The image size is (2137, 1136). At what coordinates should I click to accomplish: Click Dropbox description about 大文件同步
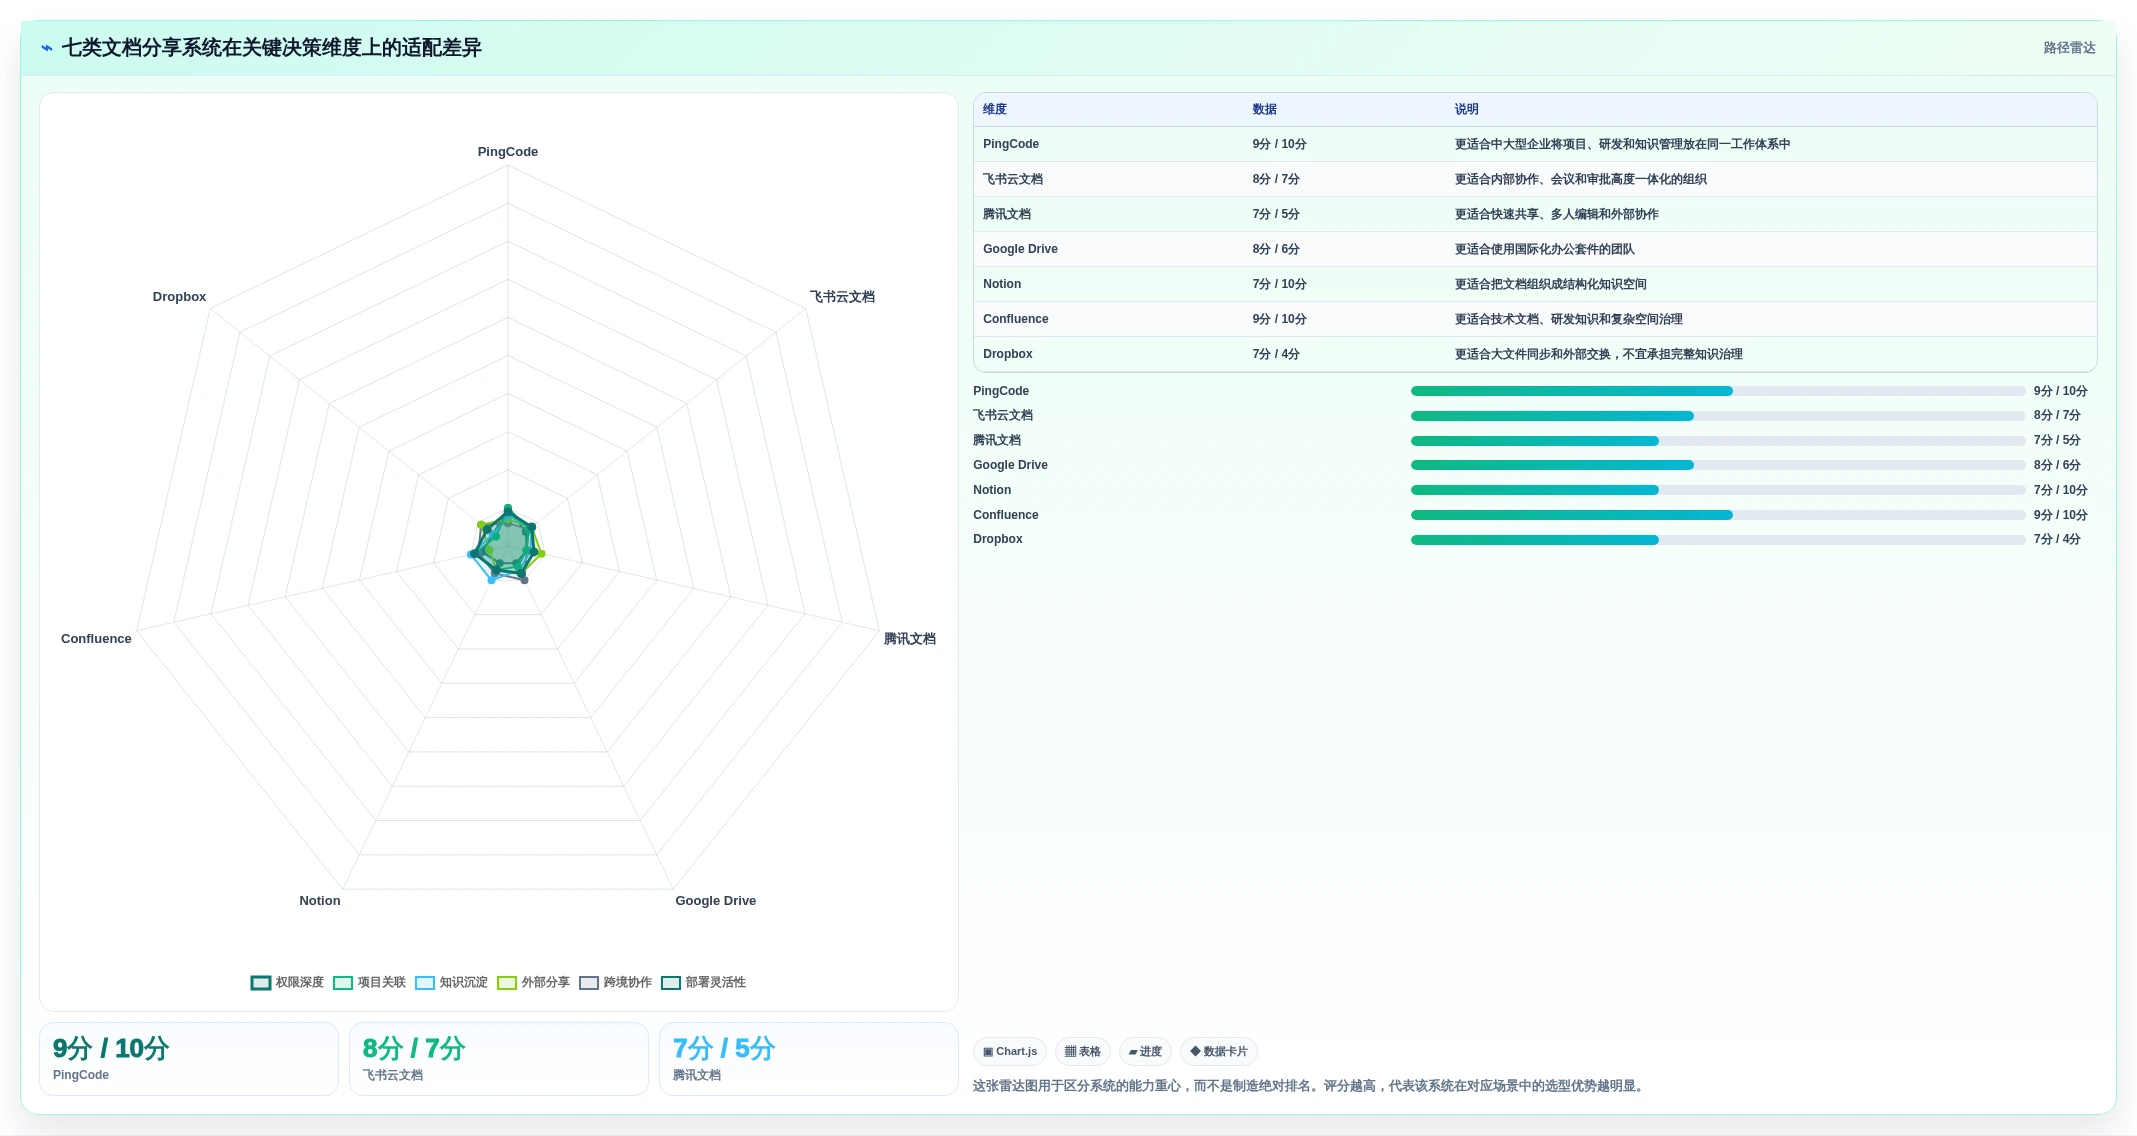point(1598,354)
